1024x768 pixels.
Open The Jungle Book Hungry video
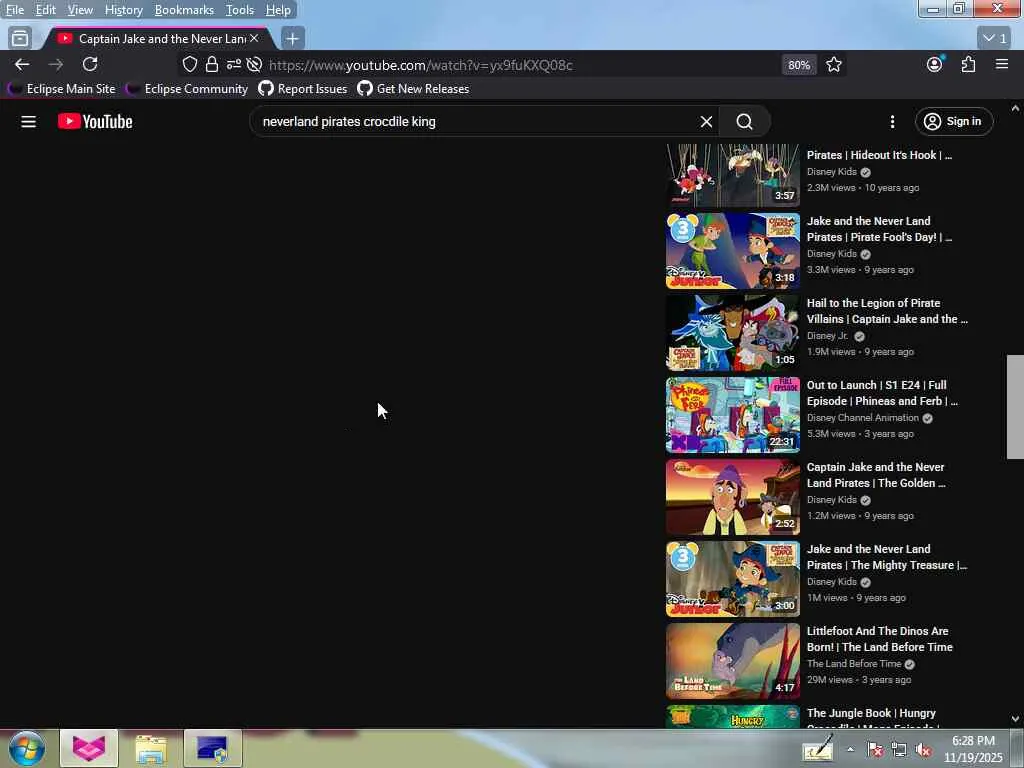pos(871,717)
